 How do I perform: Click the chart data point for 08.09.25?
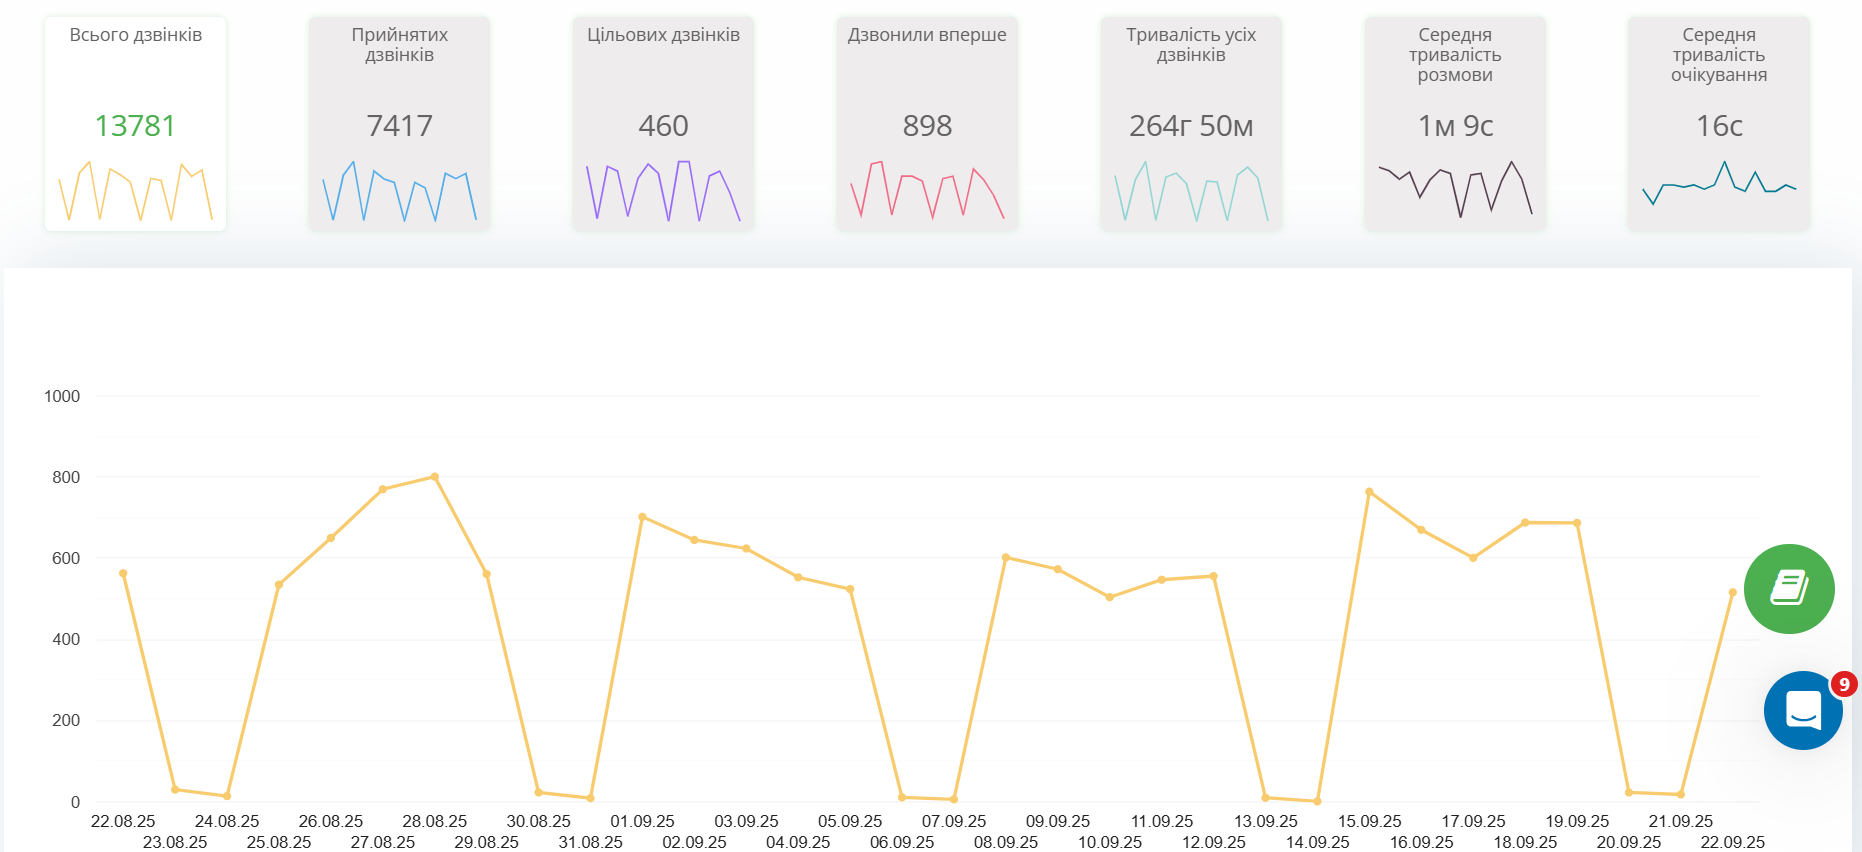point(1006,558)
